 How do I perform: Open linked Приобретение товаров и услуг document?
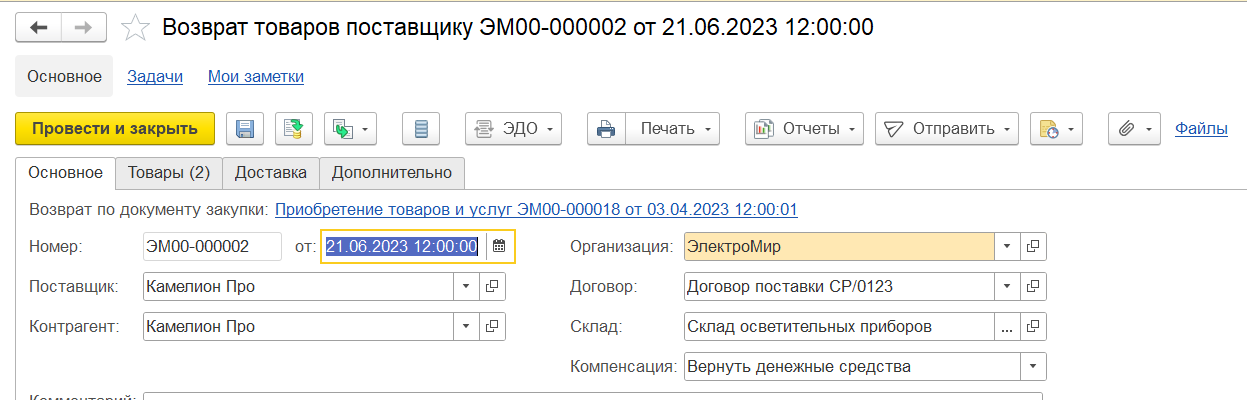536,210
